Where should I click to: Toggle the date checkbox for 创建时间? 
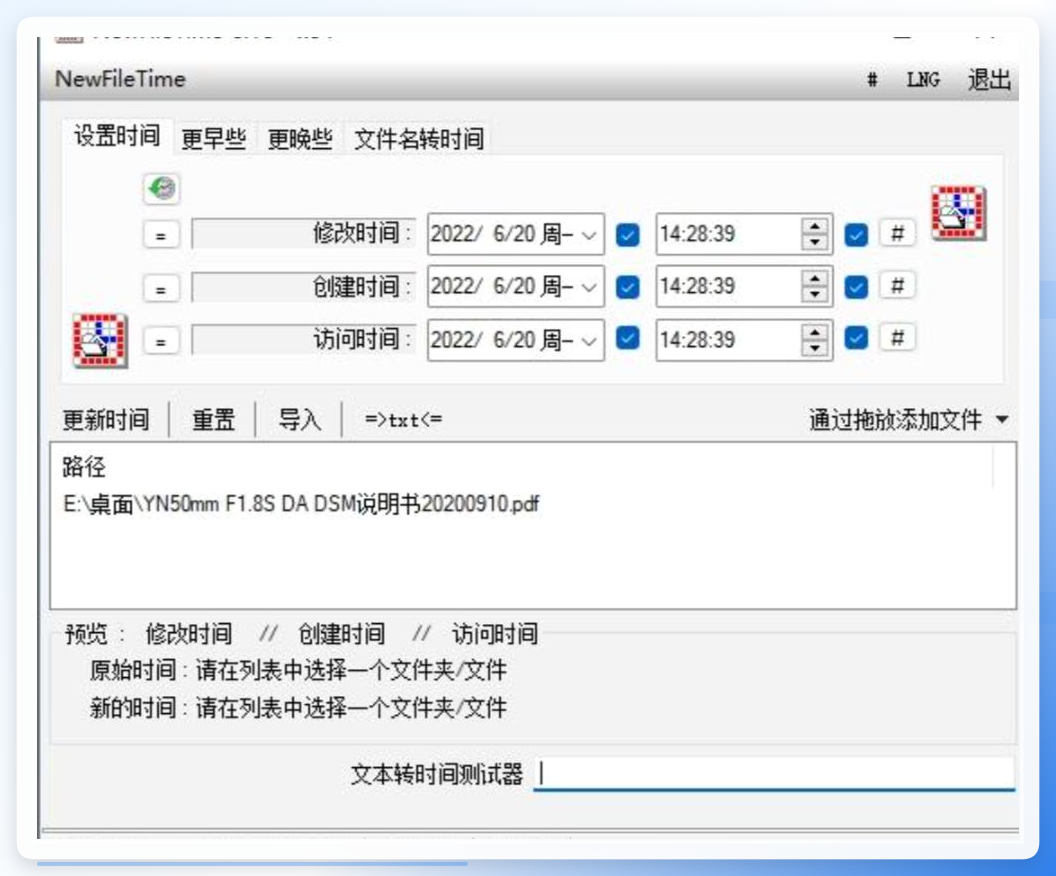click(x=628, y=288)
